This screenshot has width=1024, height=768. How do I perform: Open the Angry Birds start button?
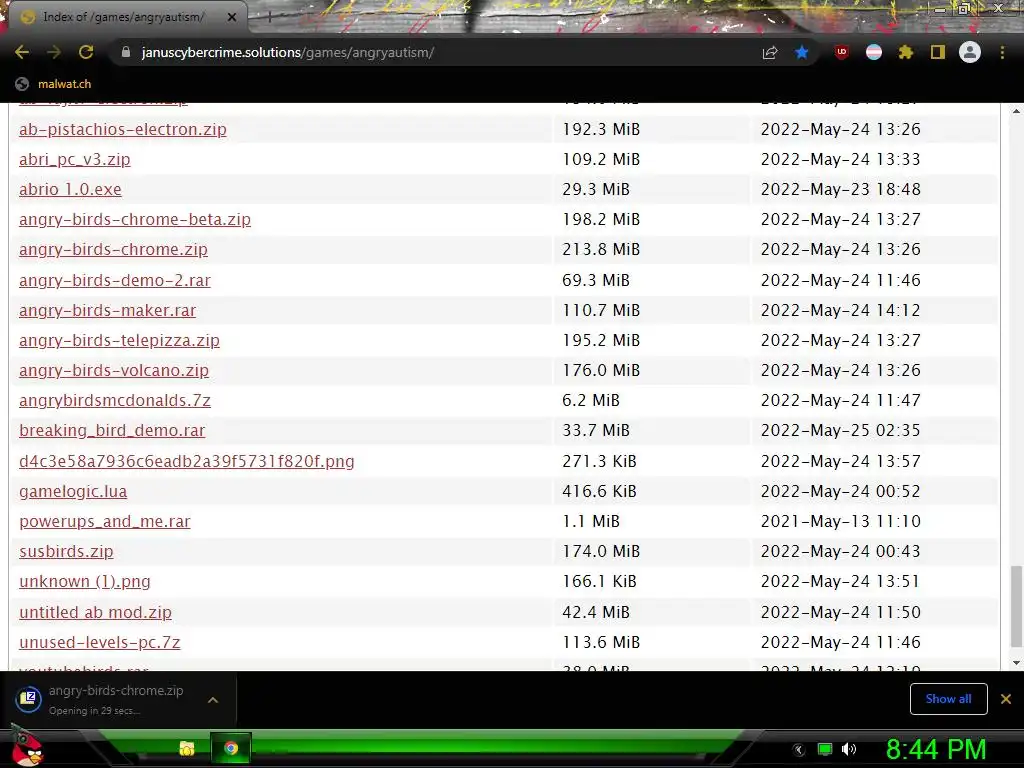(25, 748)
